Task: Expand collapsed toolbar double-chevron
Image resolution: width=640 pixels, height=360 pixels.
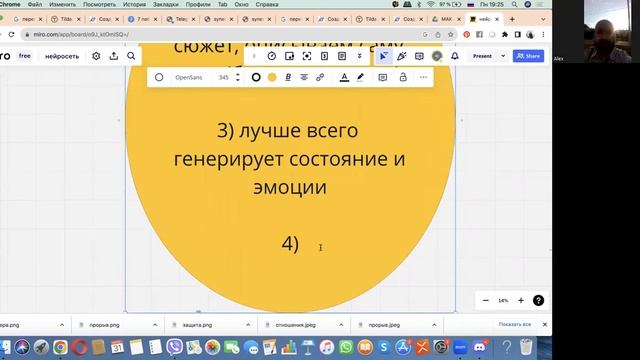Action: click(360, 56)
